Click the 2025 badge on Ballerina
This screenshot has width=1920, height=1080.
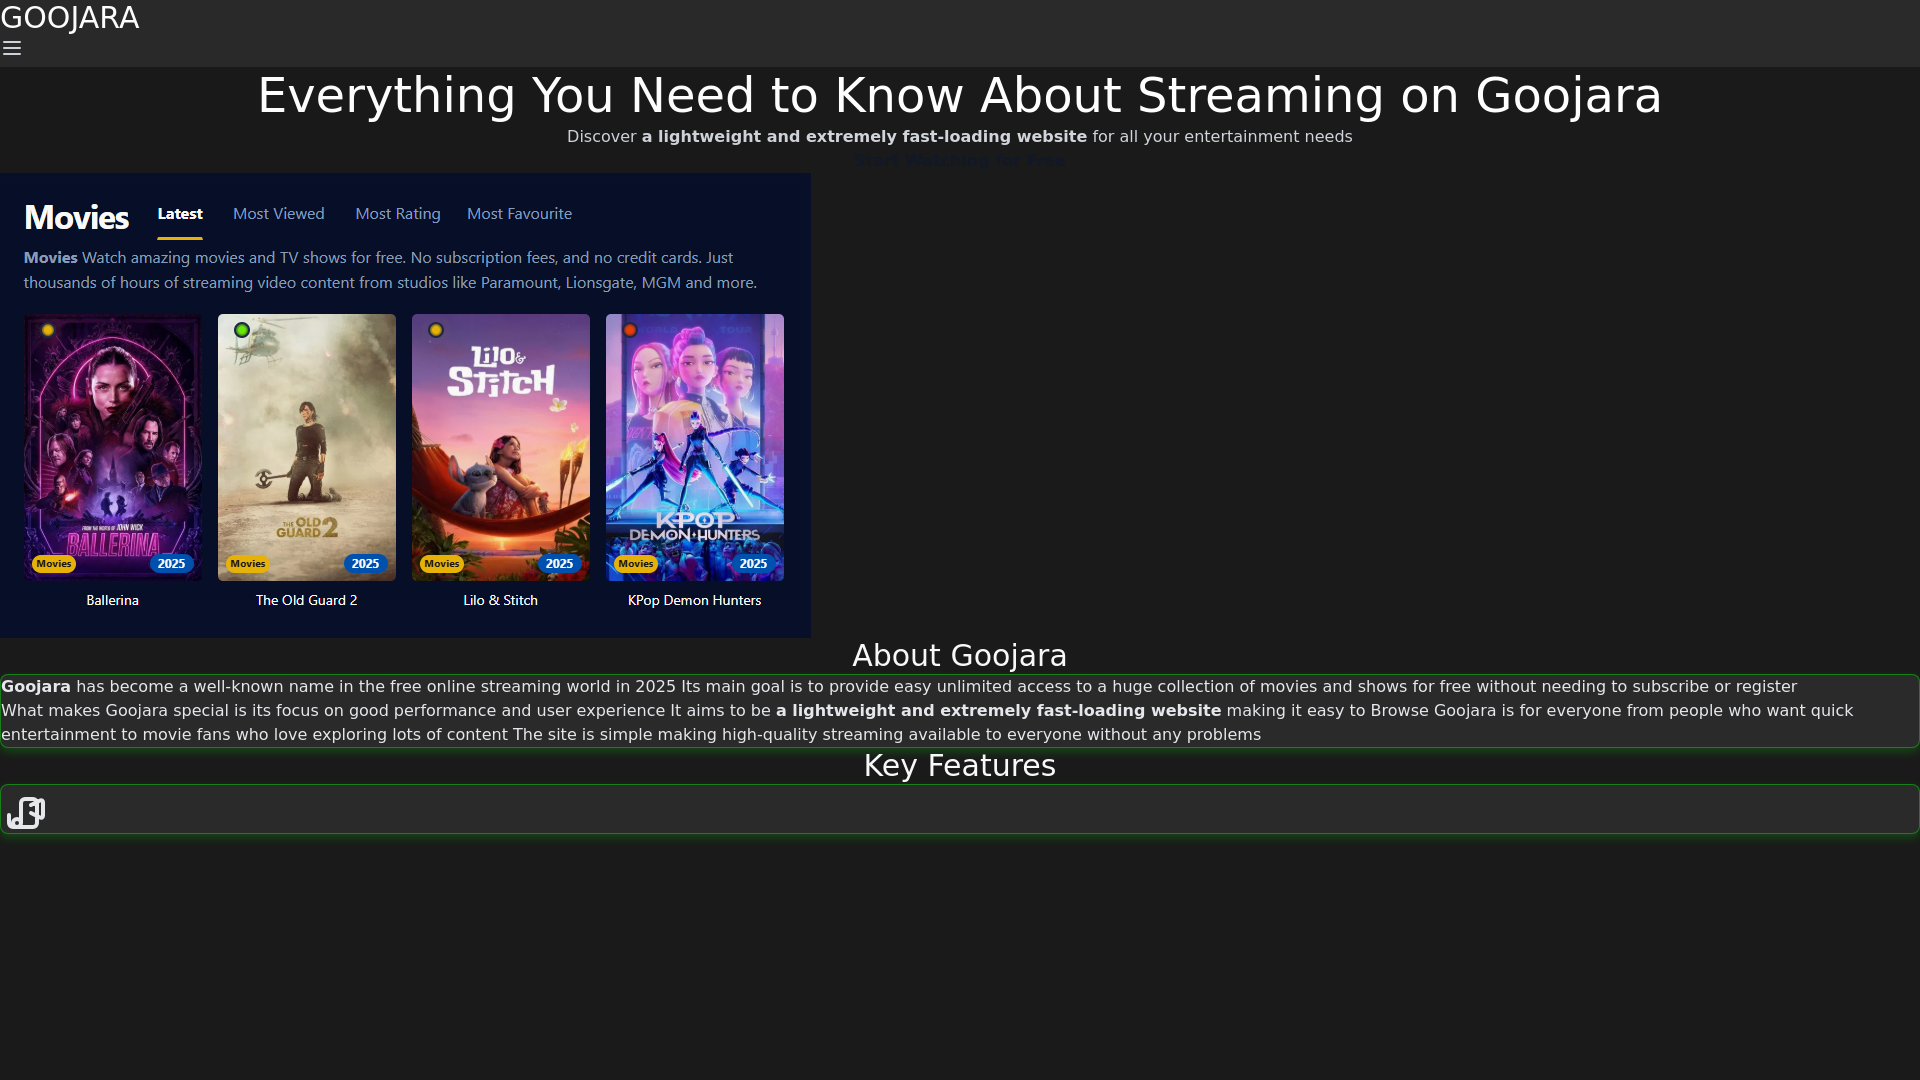pos(172,564)
